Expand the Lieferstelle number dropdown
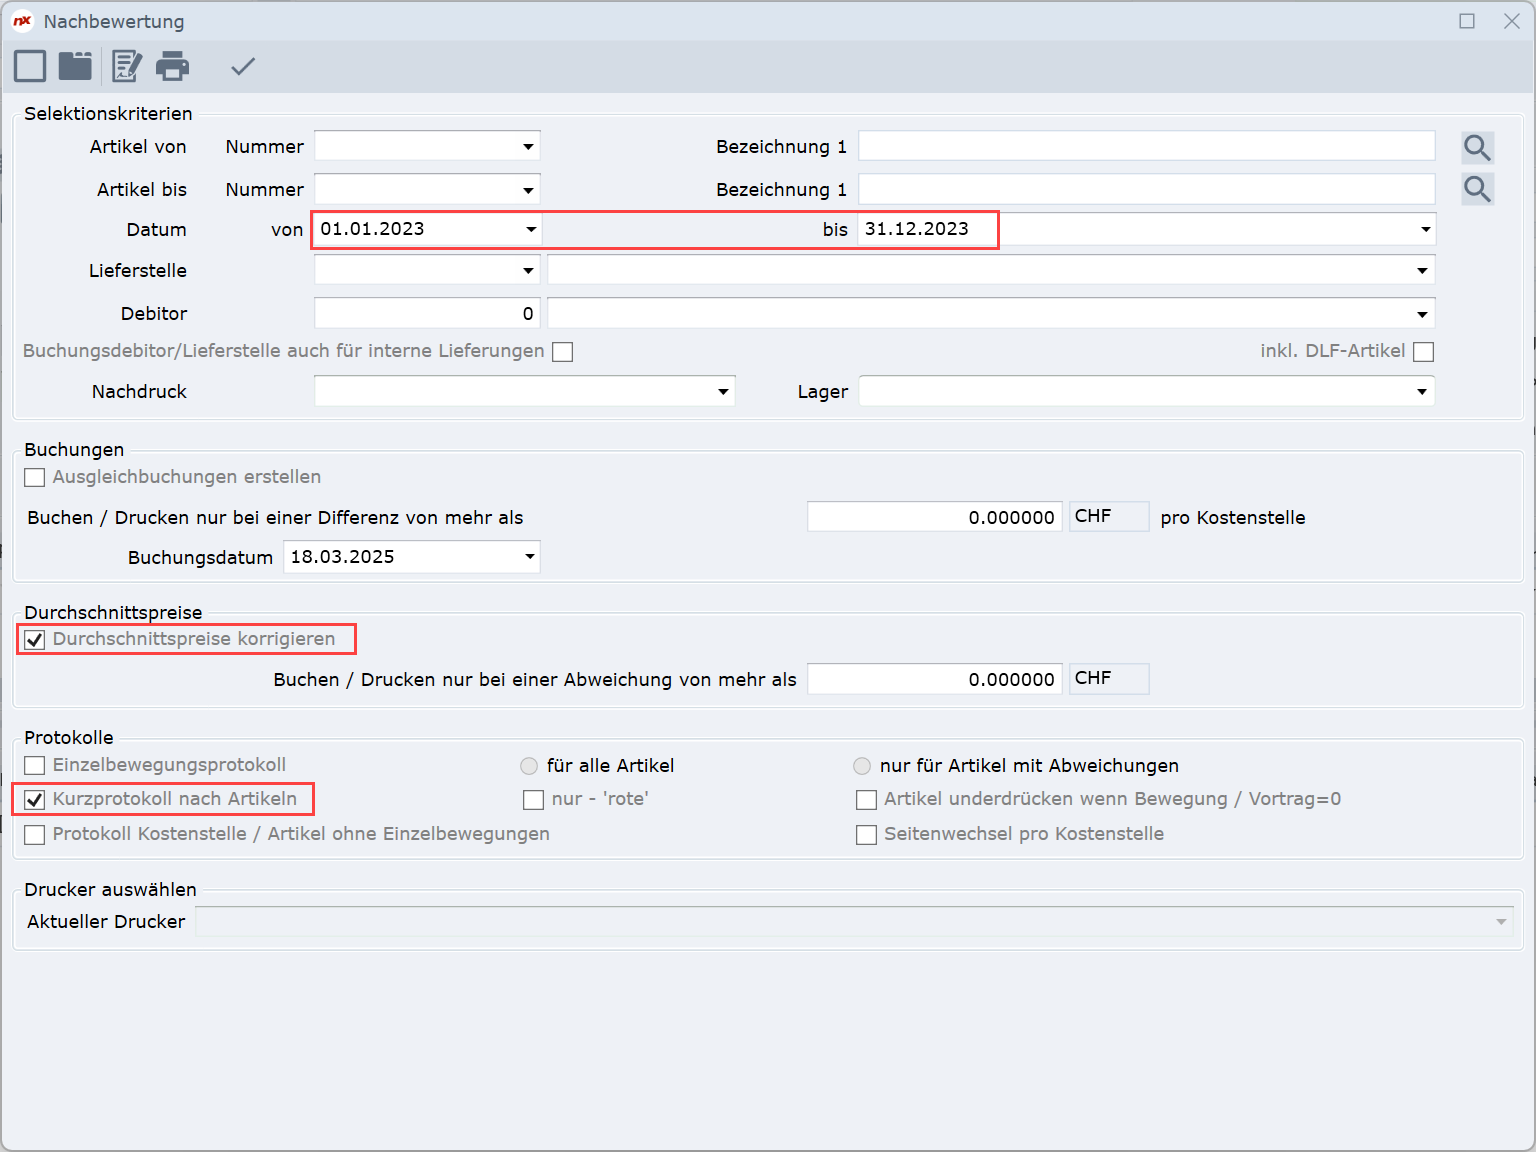The image size is (1536, 1152). coord(528,271)
